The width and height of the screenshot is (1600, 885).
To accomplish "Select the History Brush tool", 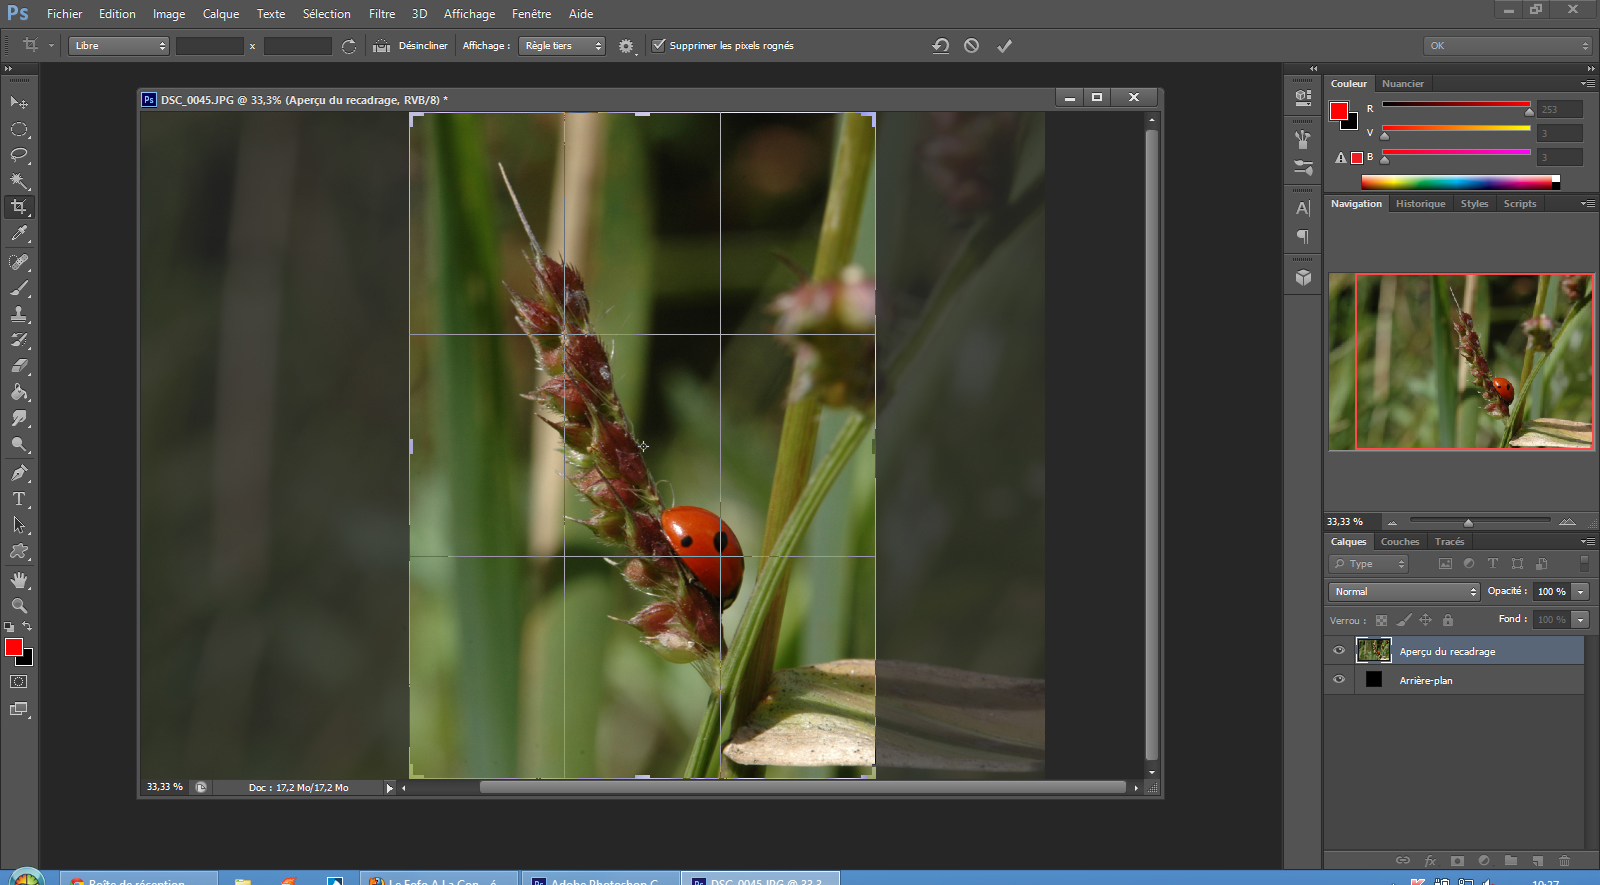I will pyautogui.click(x=19, y=340).
